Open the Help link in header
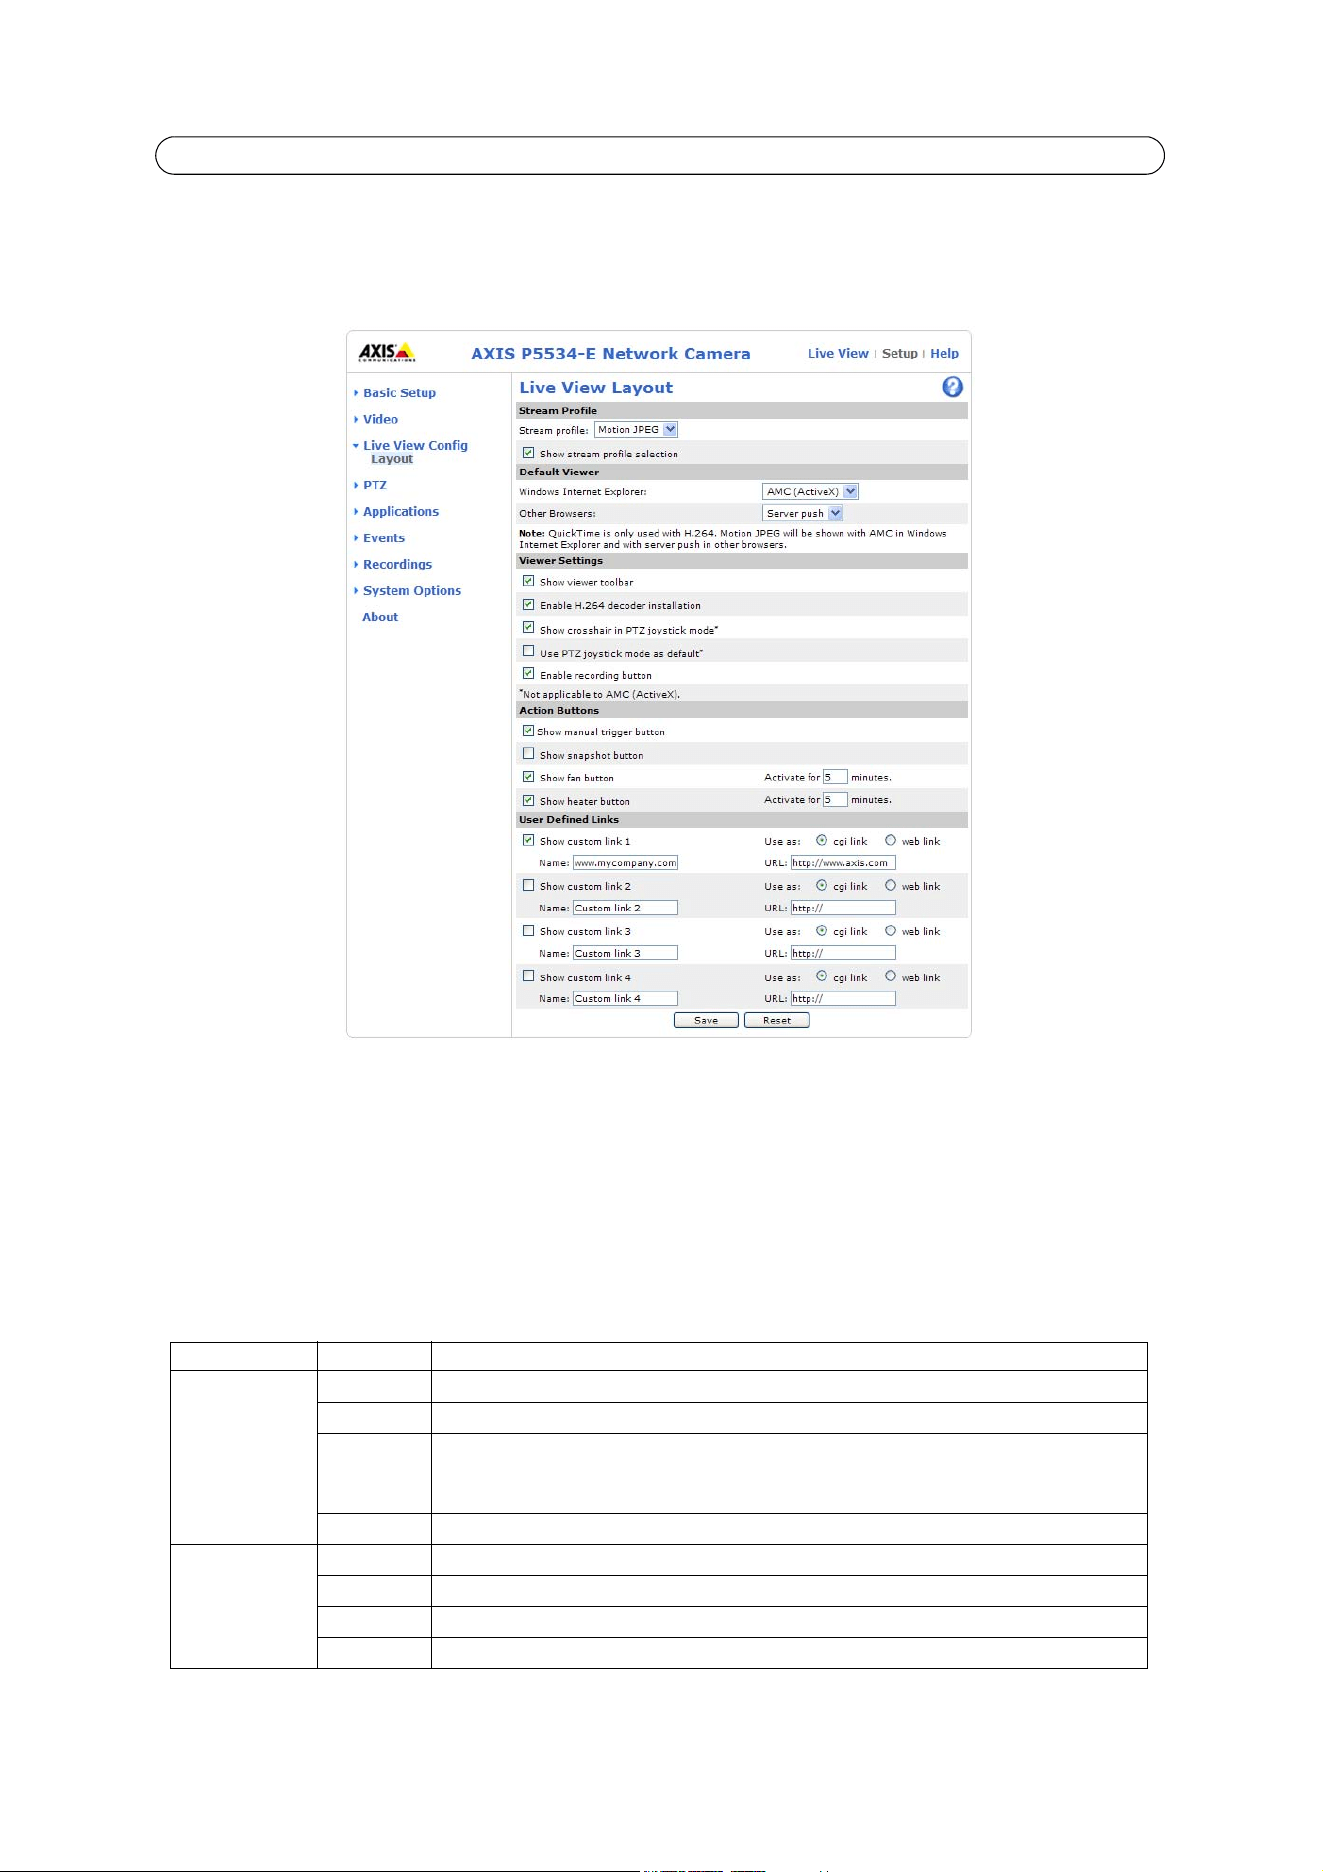 point(944,354)
